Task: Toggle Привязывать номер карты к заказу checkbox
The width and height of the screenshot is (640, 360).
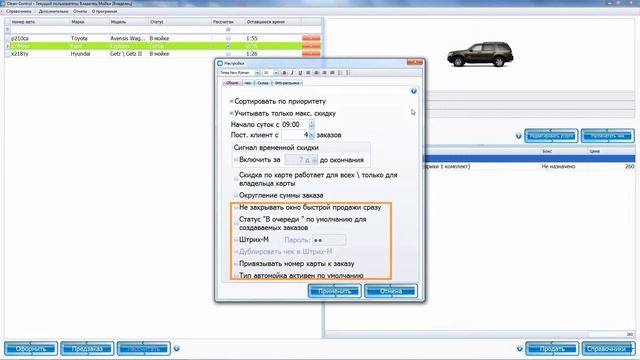Action: point(236,264)
